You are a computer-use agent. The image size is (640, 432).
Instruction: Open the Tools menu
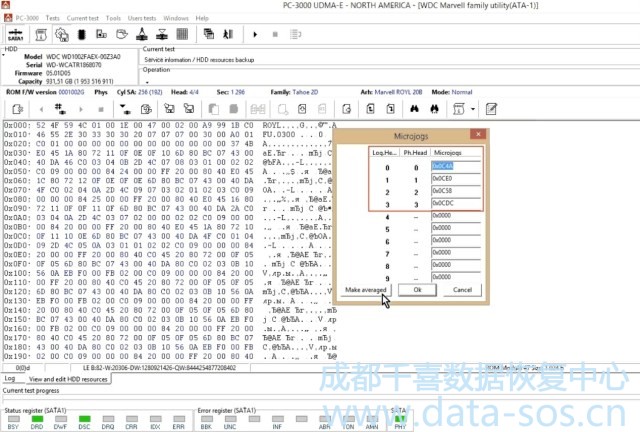(113, 18)
